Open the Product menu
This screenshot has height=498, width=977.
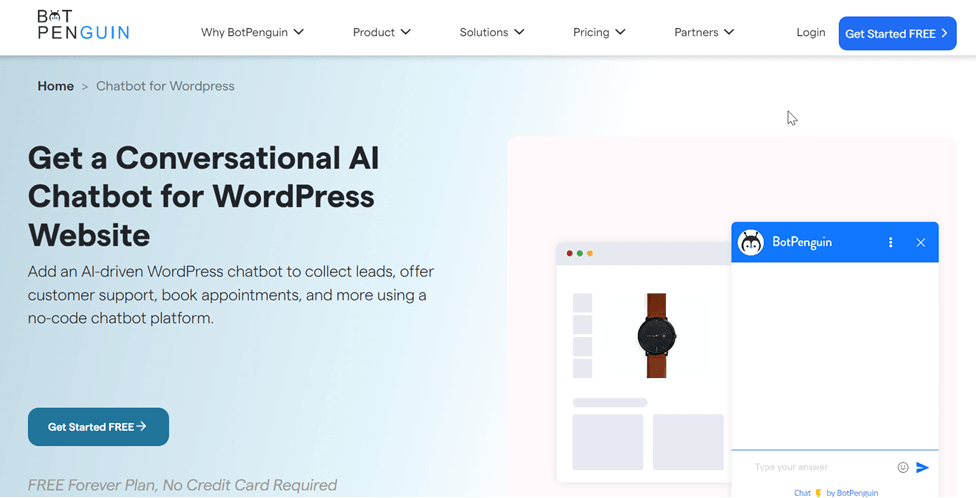[381, 32]
